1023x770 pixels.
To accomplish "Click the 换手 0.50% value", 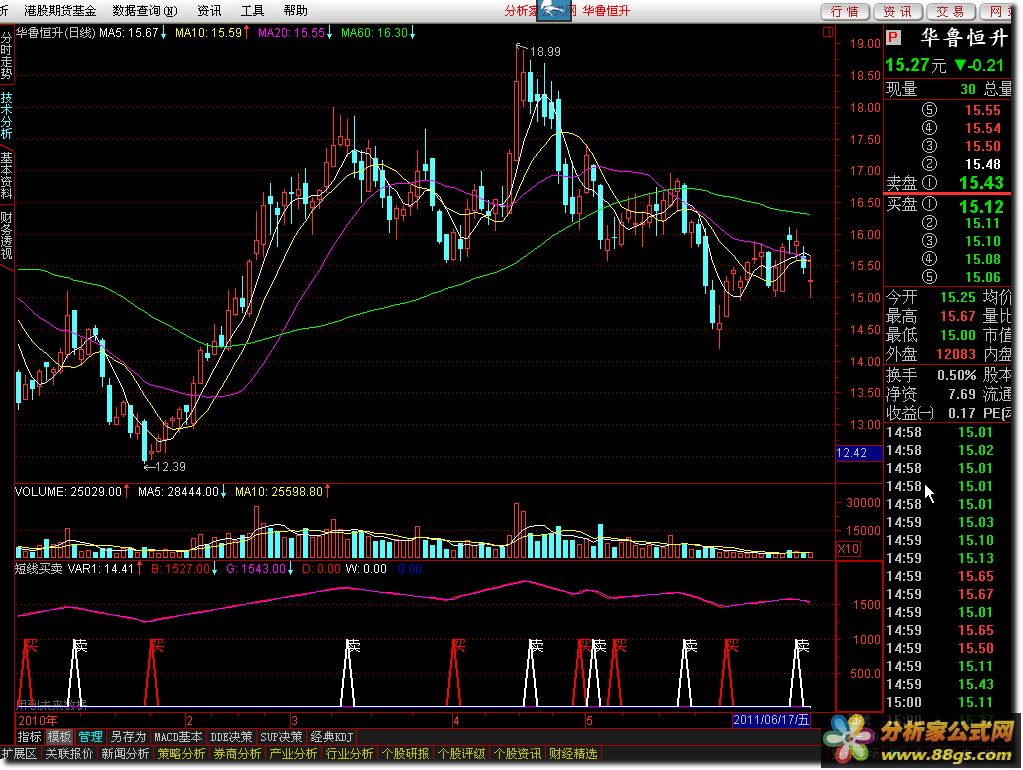I will click(x=956, y=375).
